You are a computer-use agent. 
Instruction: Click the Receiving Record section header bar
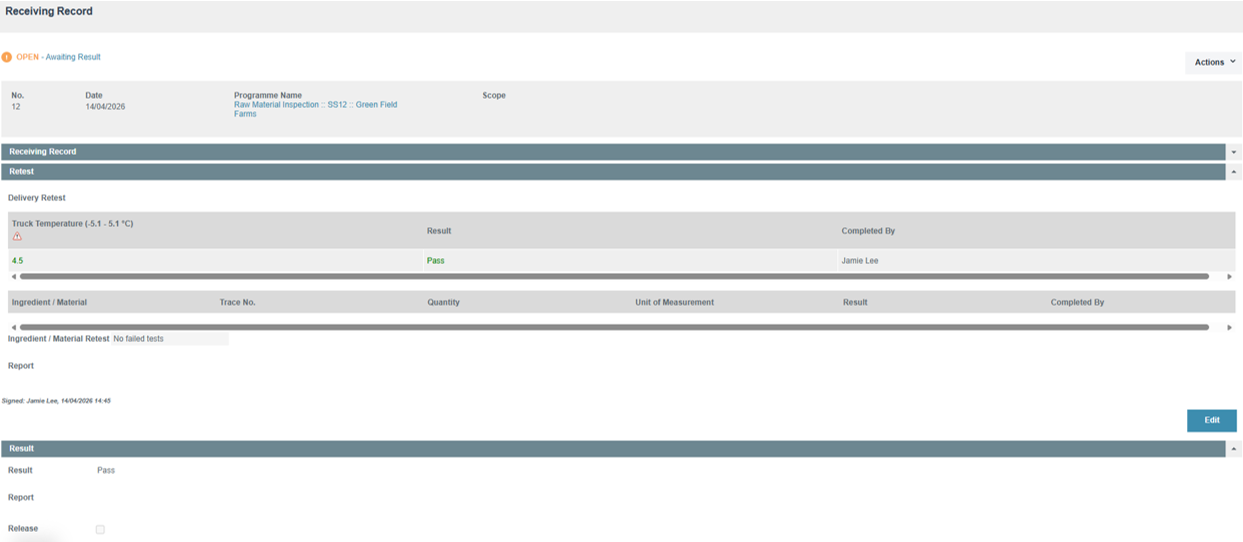(614, 152)
